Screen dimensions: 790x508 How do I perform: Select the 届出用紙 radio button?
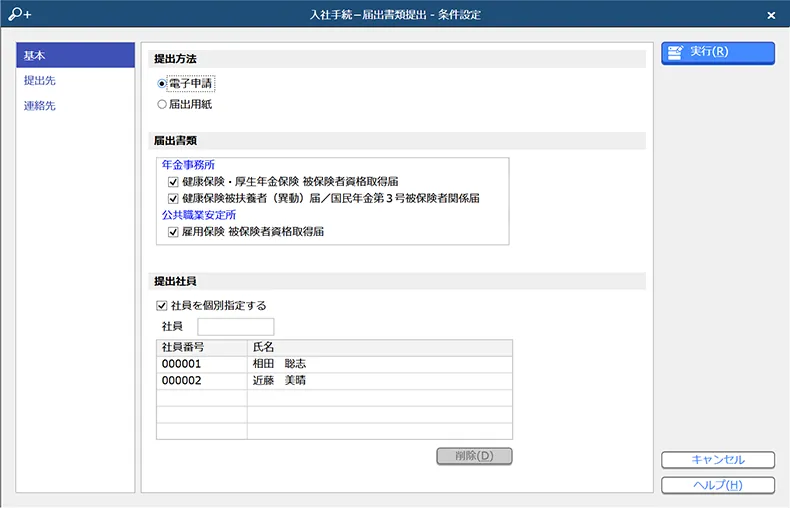pos(162,104)
